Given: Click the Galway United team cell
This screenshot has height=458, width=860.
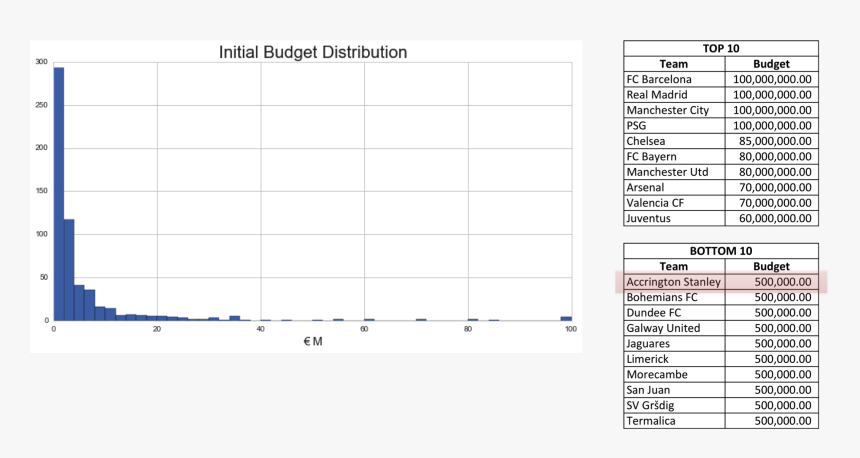Looking at the screenshot, I should (x=674, y=328).
